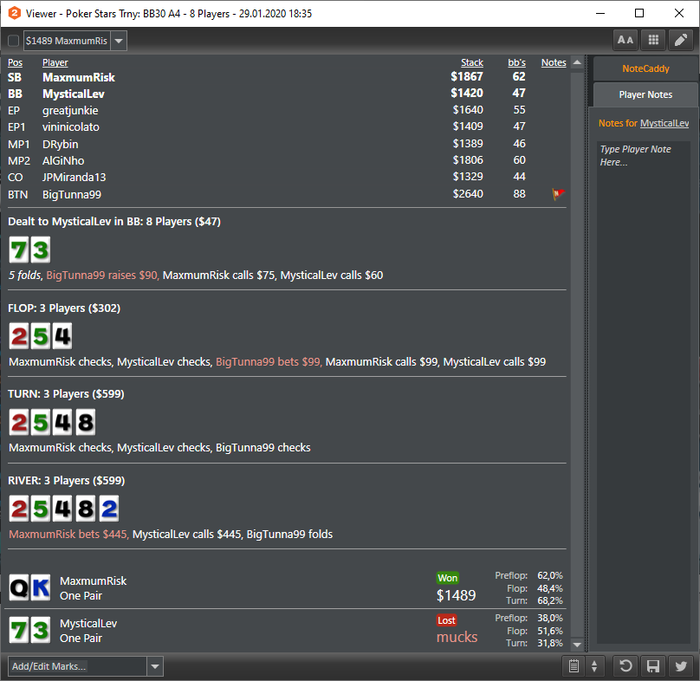700x681 pixels.
Task: Click the Q card in MaxmumRisk showdown
Action: point(19,588)
